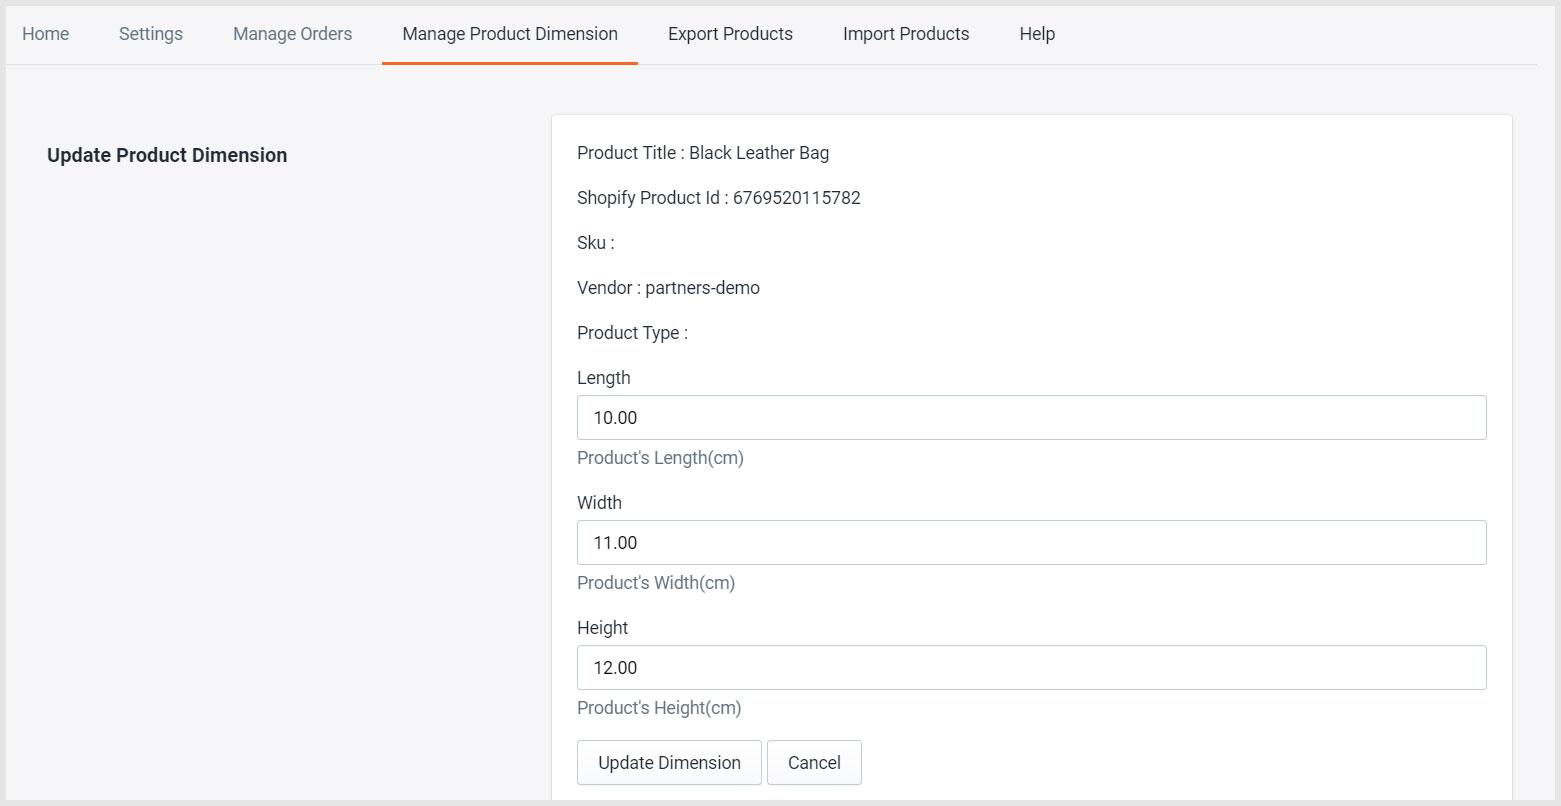
Task: Select the Manage Product Dimension tab
Action: click(509, 33)
